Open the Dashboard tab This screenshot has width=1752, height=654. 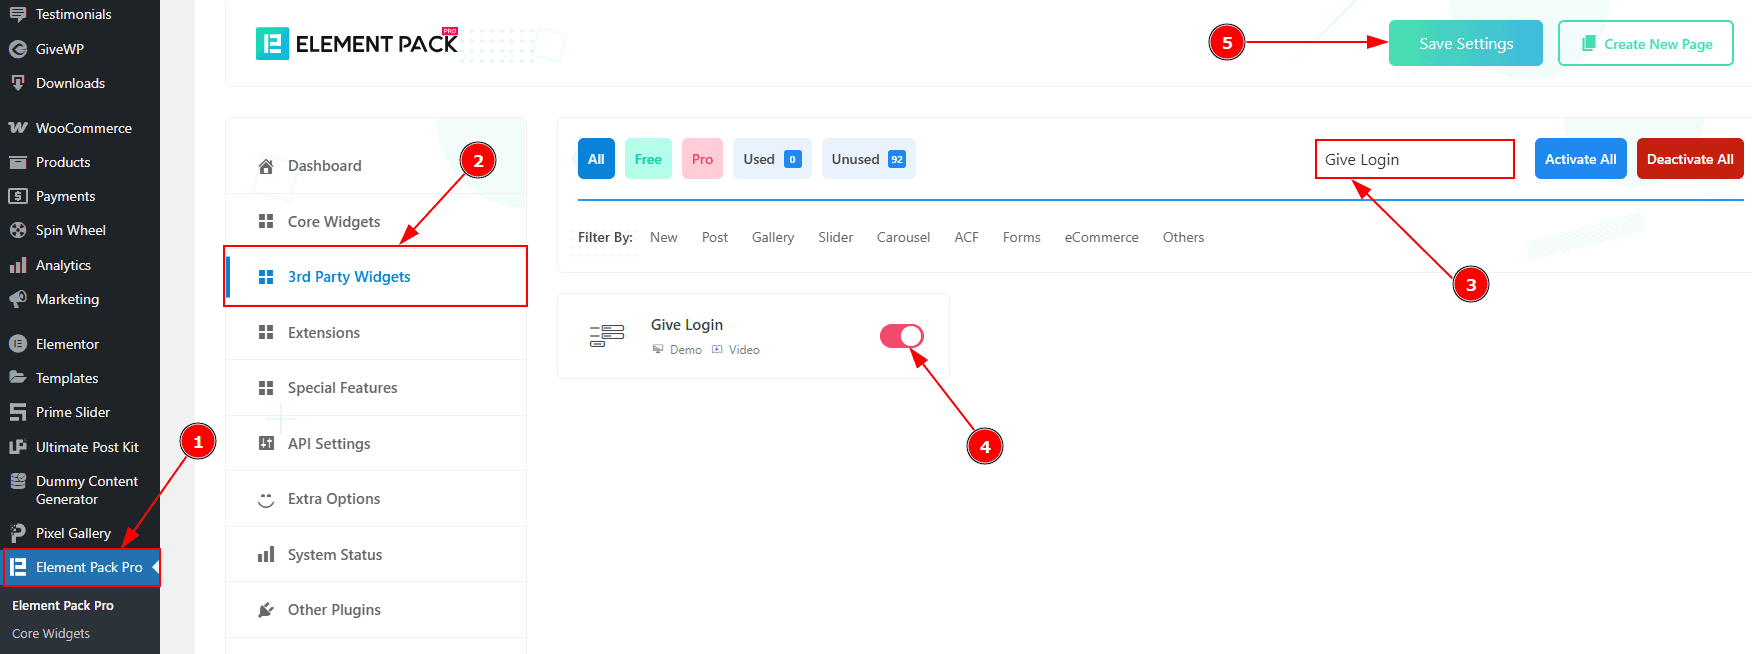[376, 166]
